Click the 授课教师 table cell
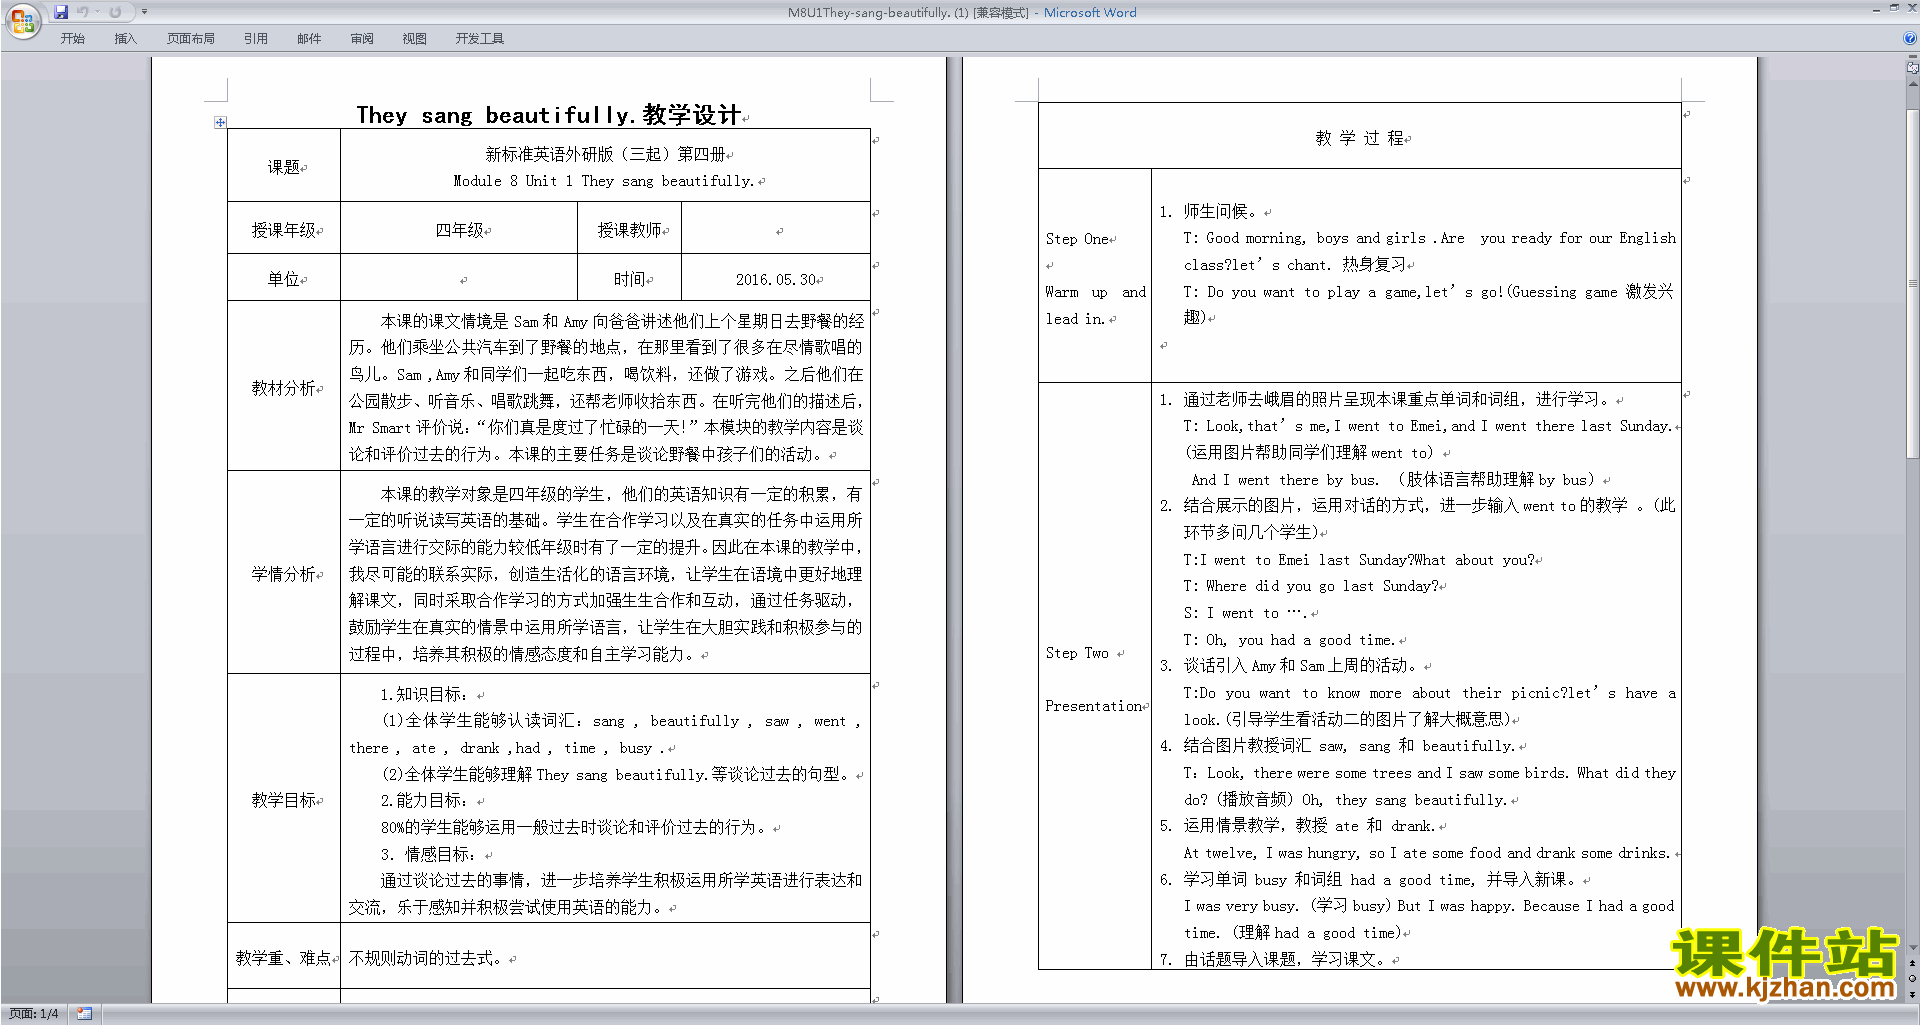The image size is (1920, 1025). [x=630, y=229]
